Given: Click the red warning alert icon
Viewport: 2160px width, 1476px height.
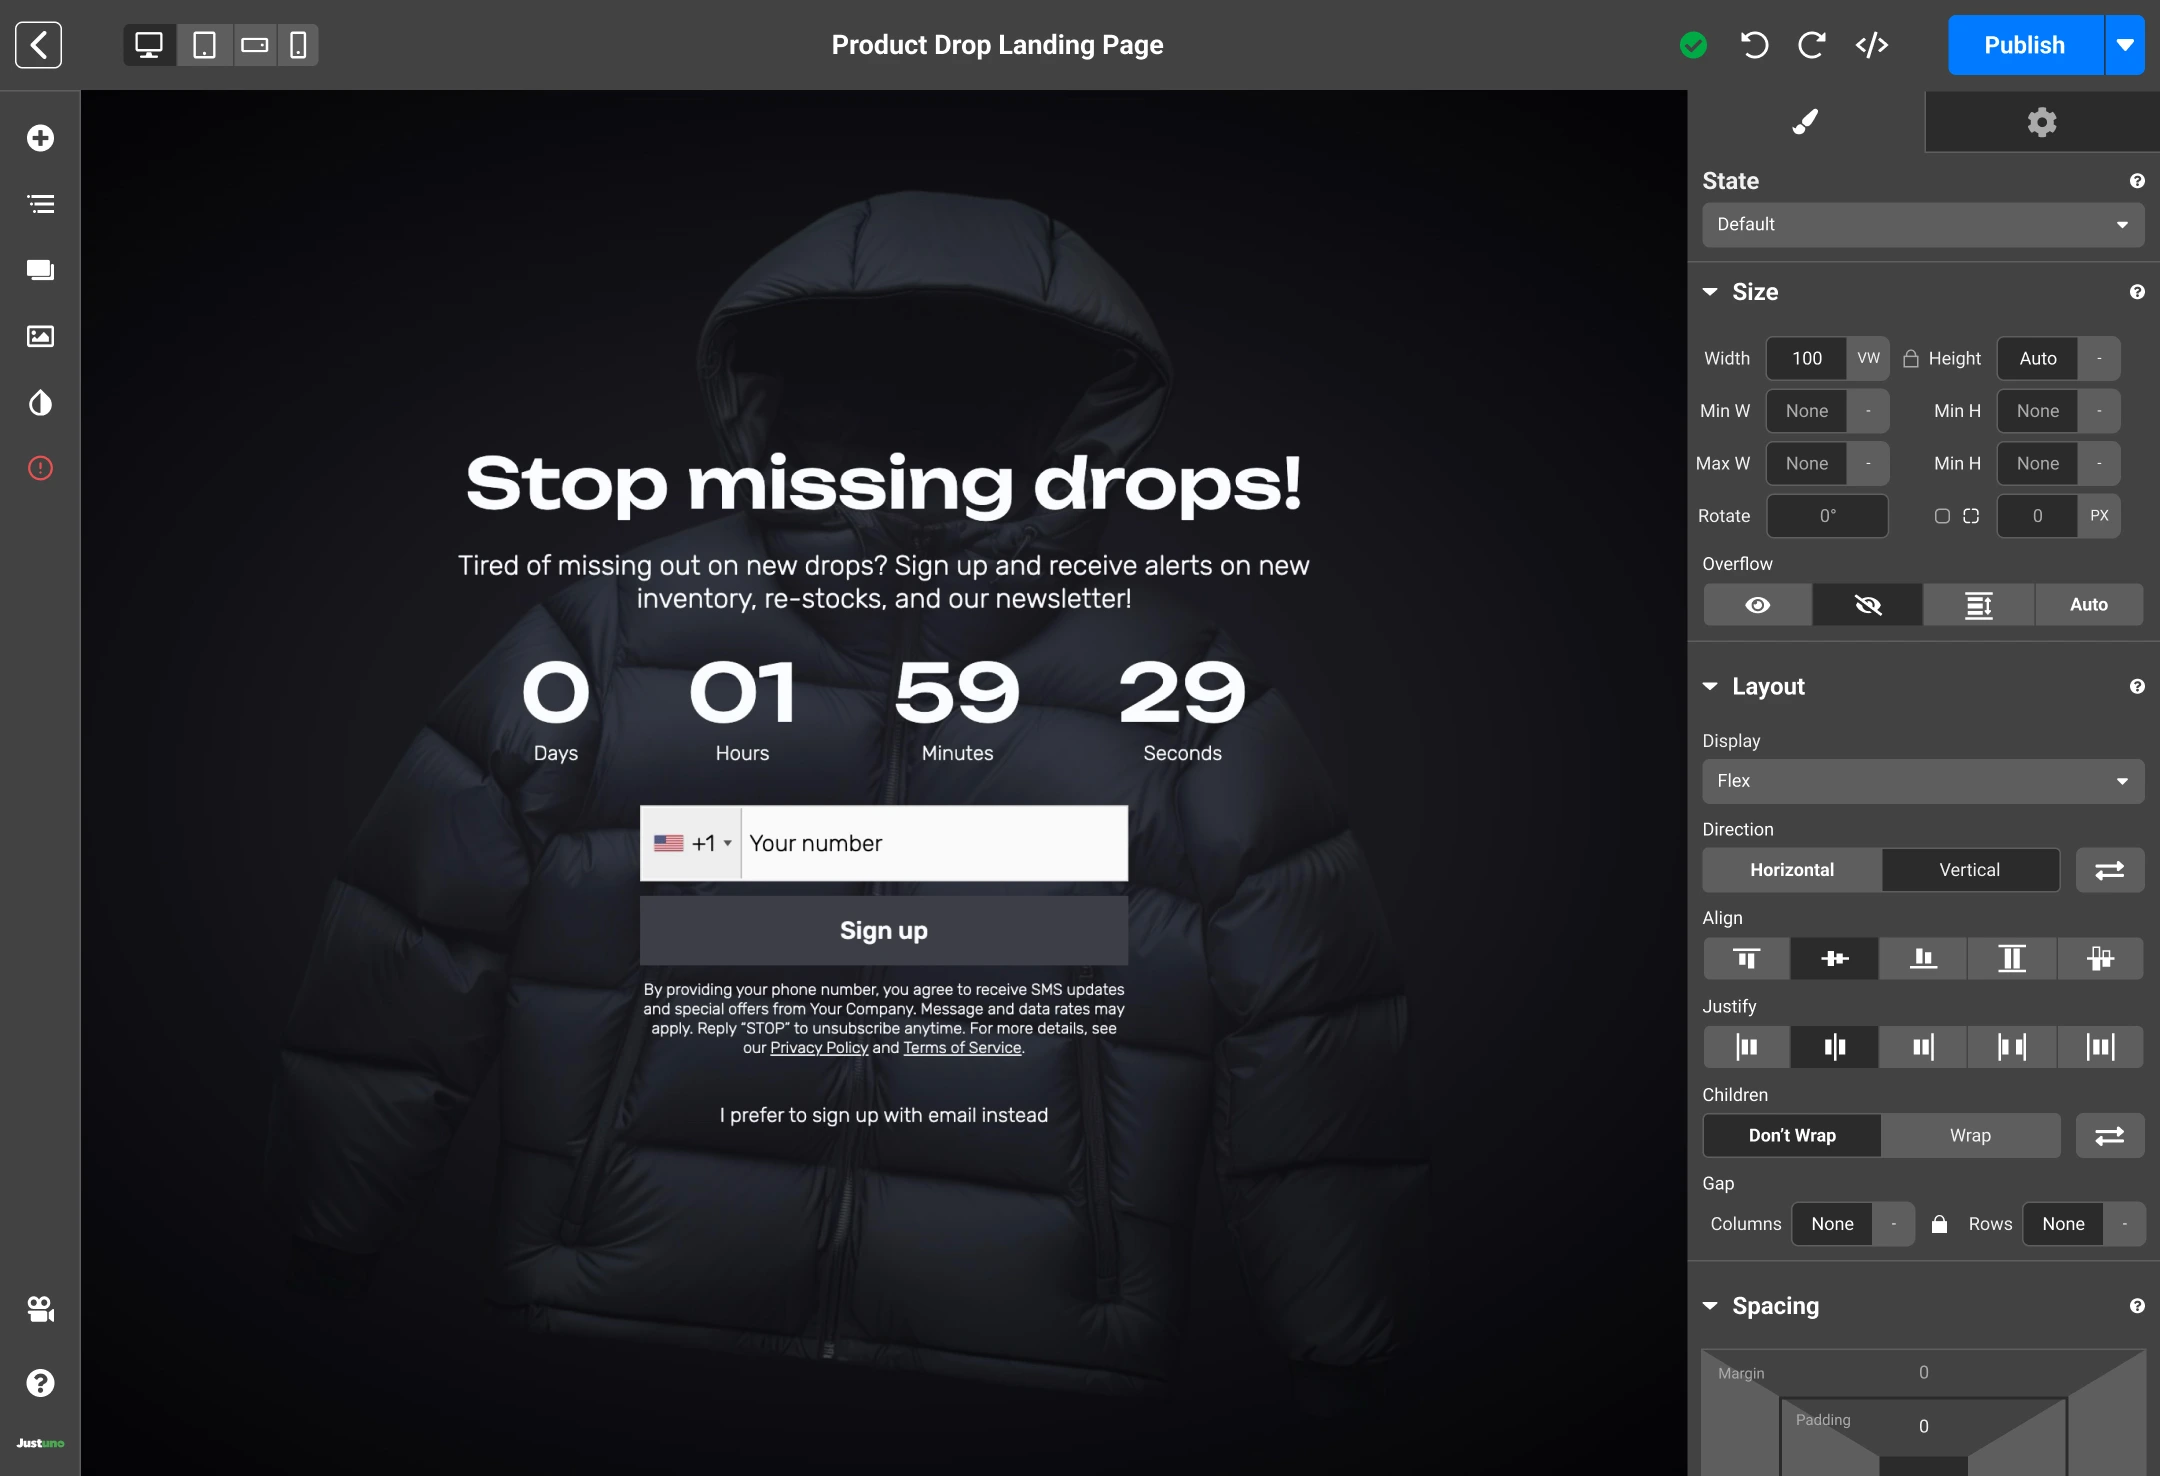Looking at the screenshot, I should pyautogui.click(x=40, y=468).
